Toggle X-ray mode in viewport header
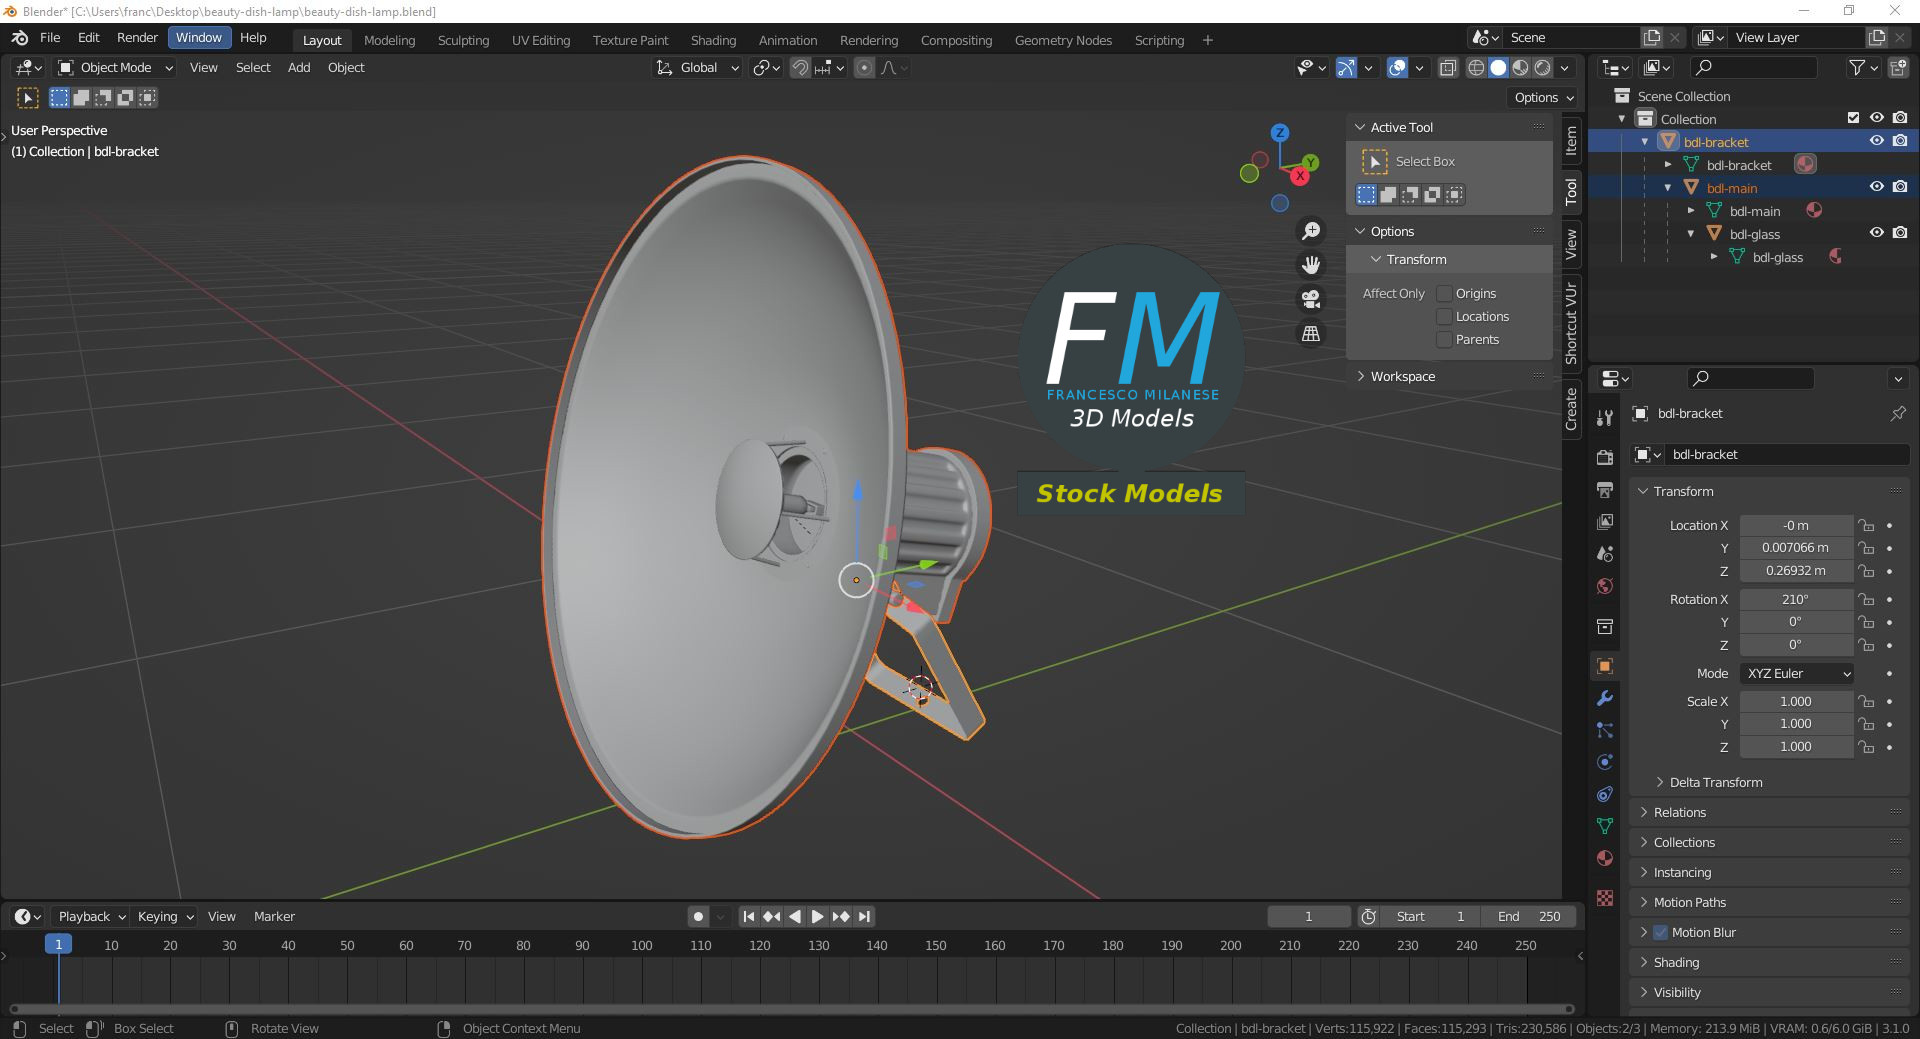The height and width of the screenshot is (1039, 1920). (x=1447, y=68)
